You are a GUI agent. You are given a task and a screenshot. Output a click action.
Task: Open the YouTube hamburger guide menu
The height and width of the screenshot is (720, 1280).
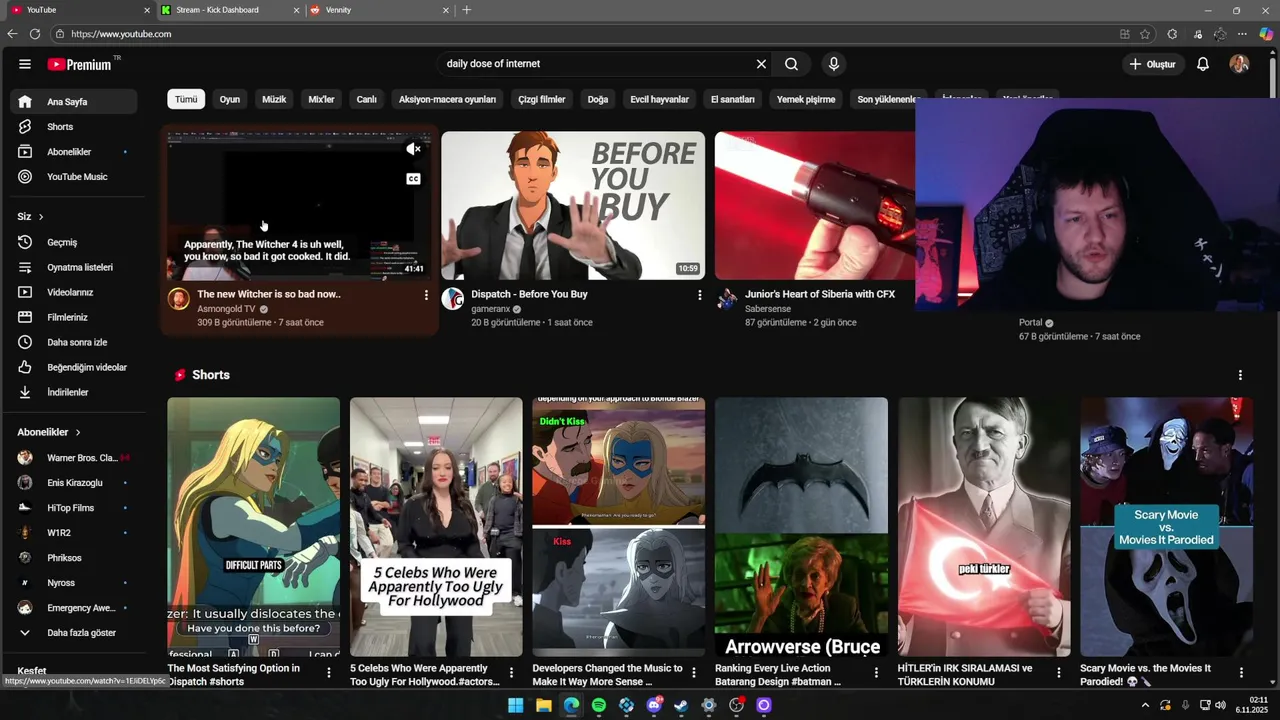click(x=25, y=64)
